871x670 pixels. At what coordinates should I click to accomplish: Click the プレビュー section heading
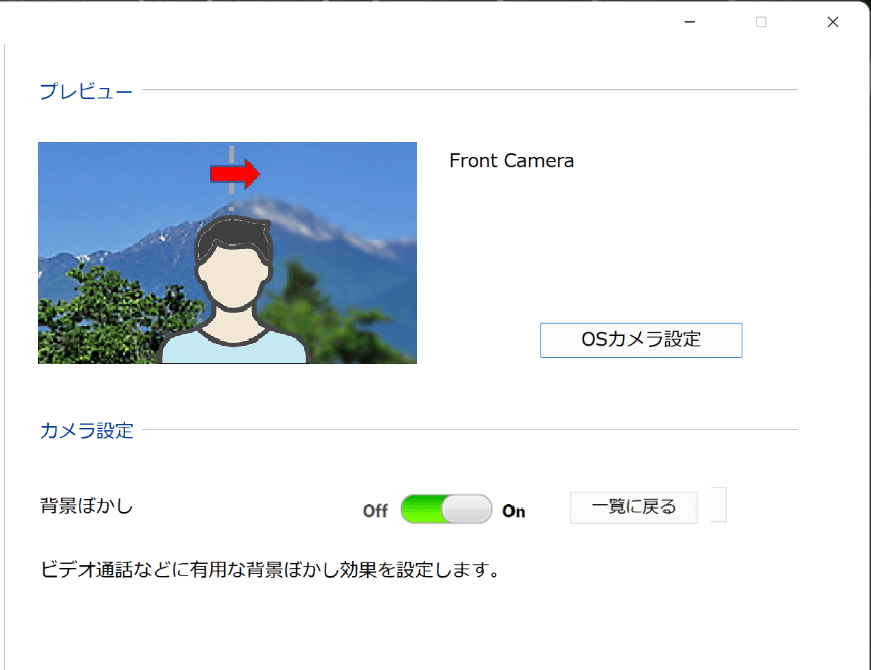tap(86, 91)
